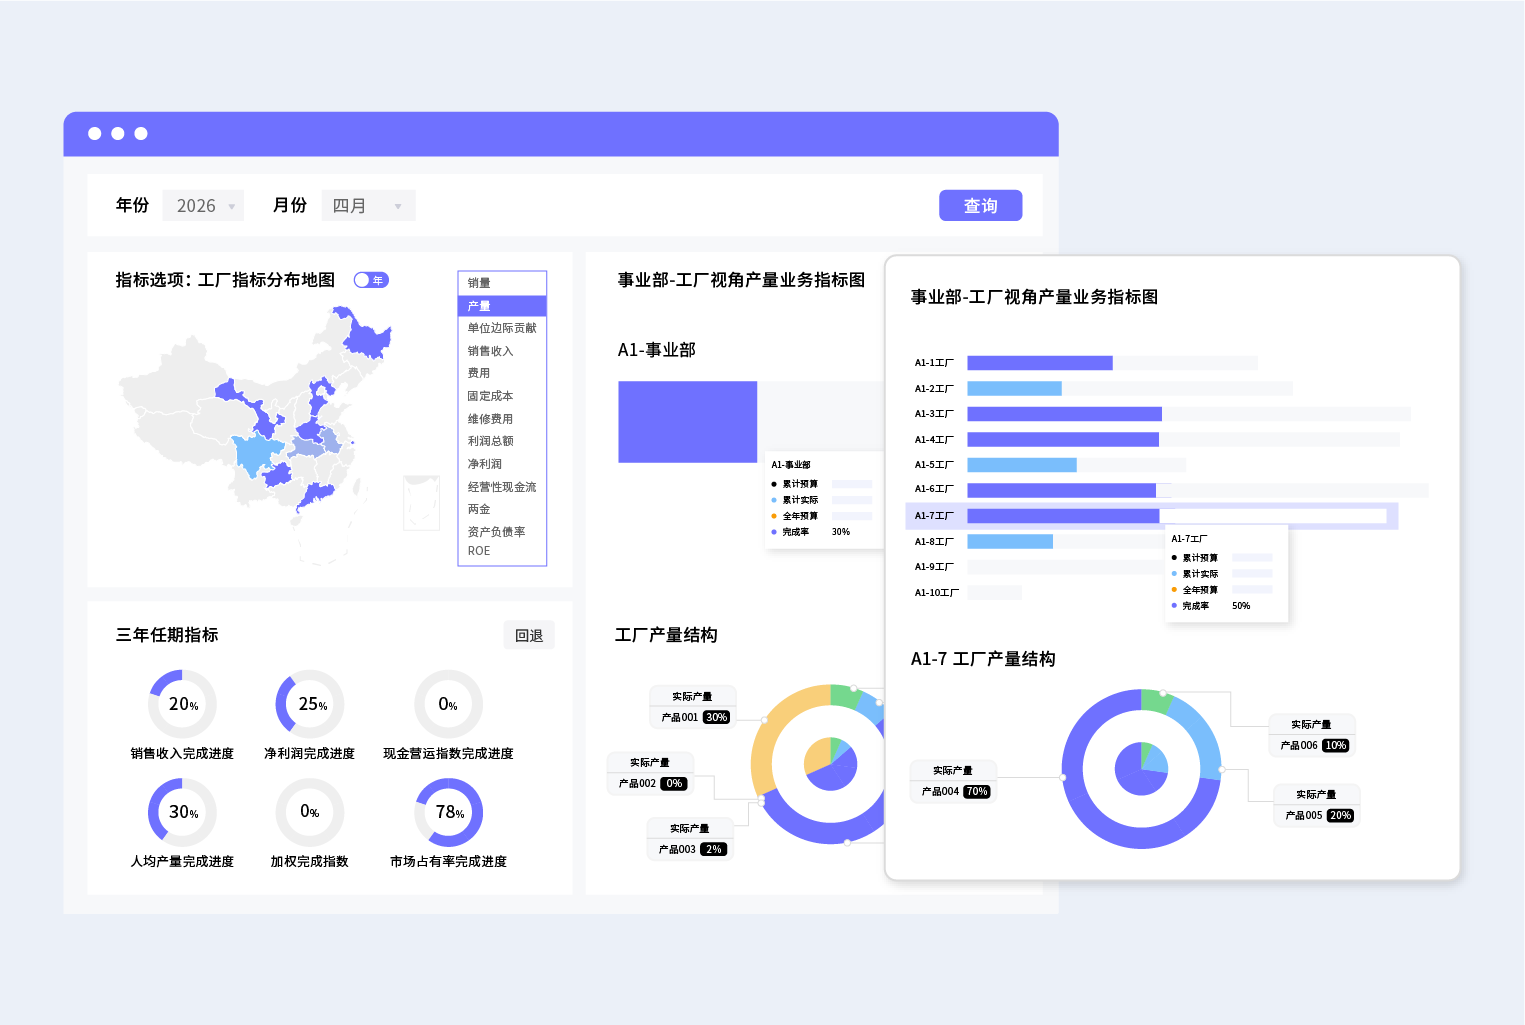
Task: Click the 回退 button
Action: tap(529, 635)
